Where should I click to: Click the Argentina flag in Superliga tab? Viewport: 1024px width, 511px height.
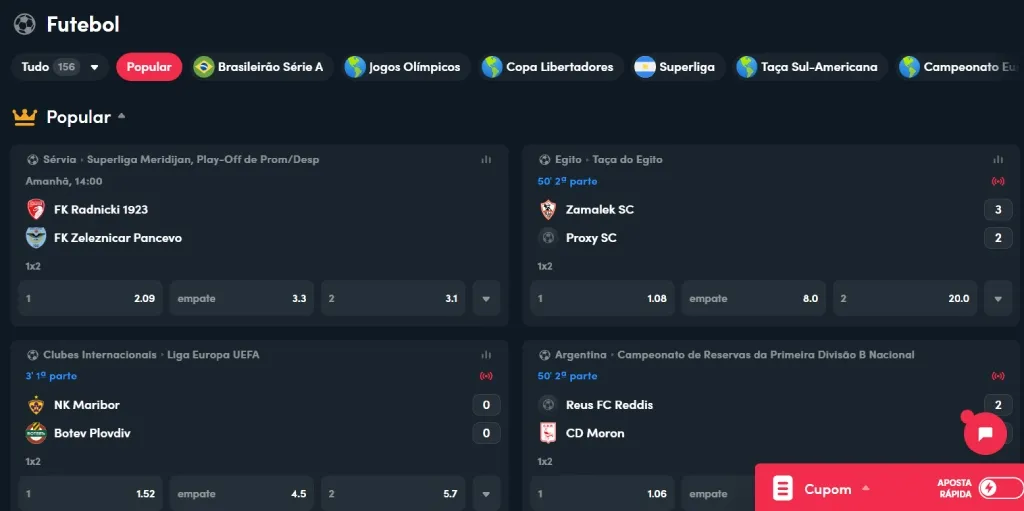tap(645, 67)
